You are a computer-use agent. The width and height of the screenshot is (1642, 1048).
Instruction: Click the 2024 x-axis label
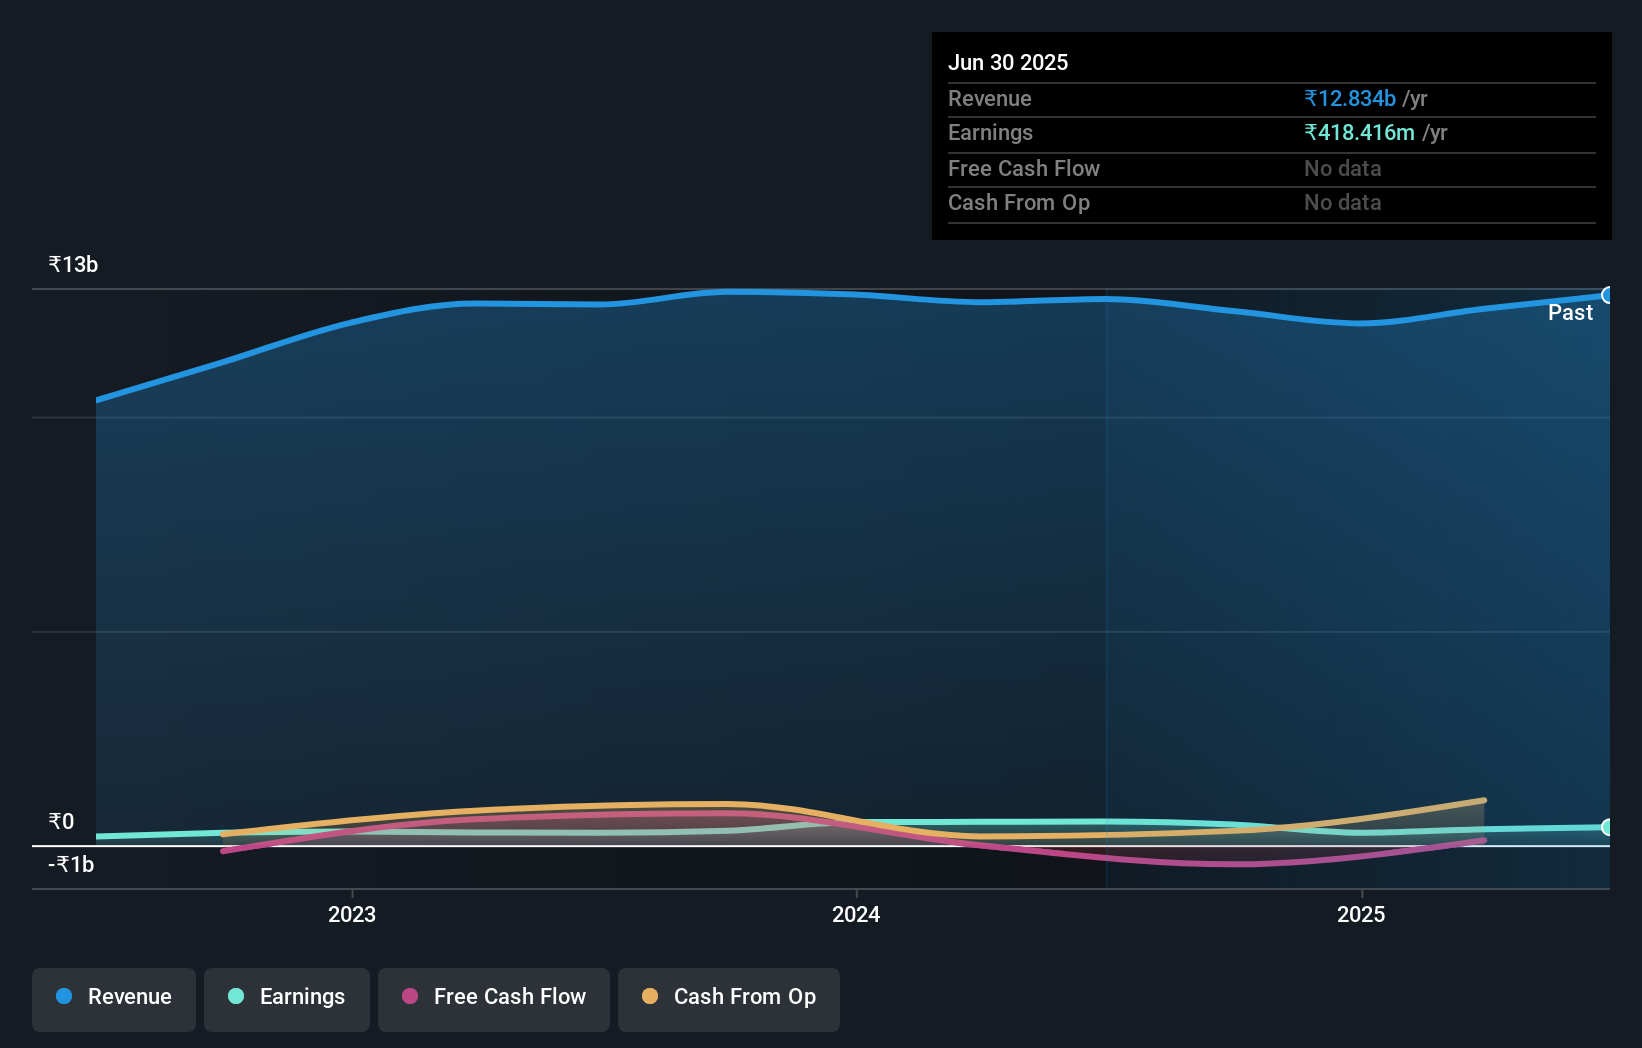coord(856,914)
